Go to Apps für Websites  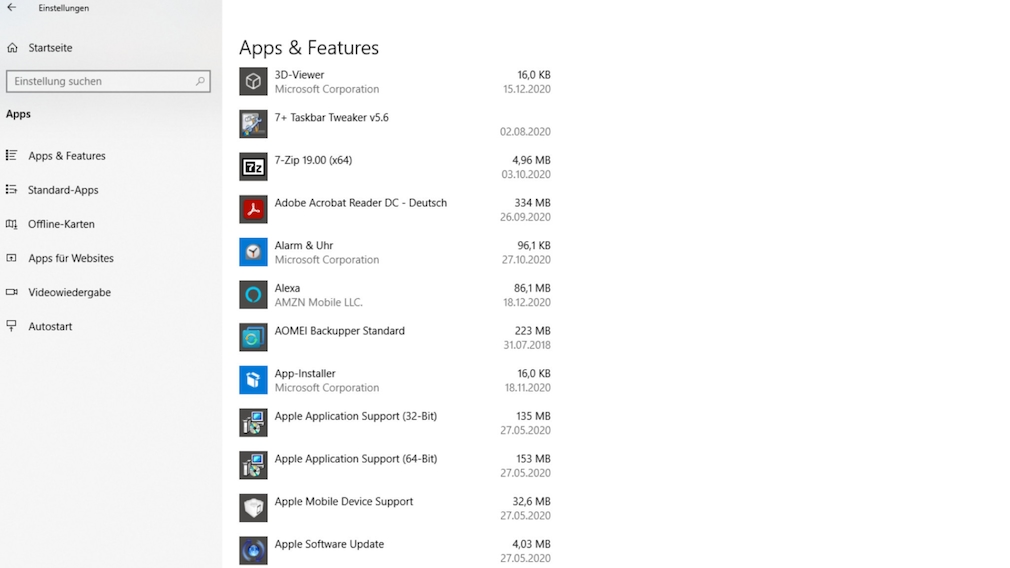pyautogui.click(x=71, y=258)
